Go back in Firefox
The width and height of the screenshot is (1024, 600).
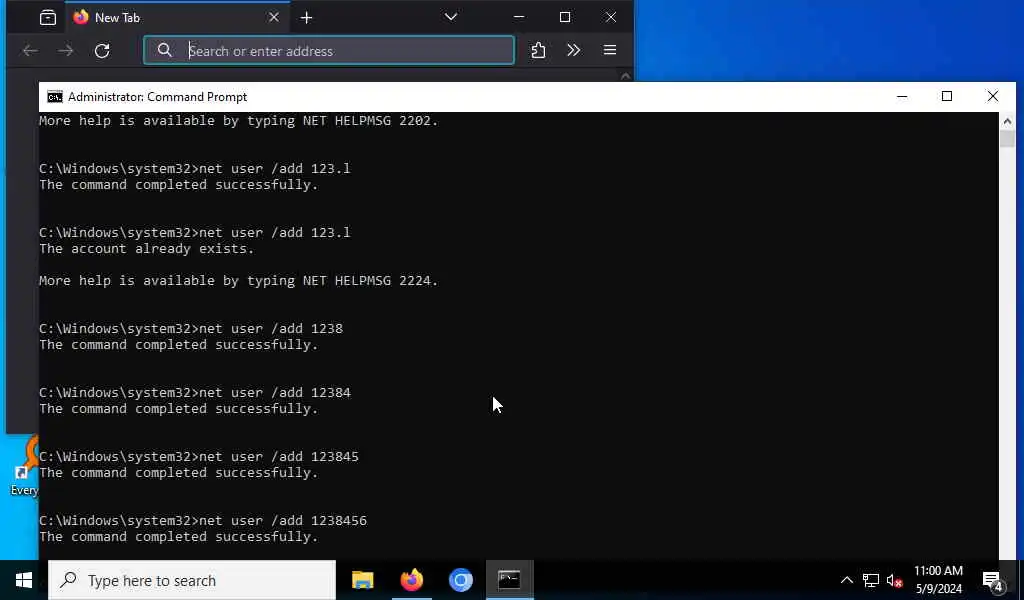[30, 51]
